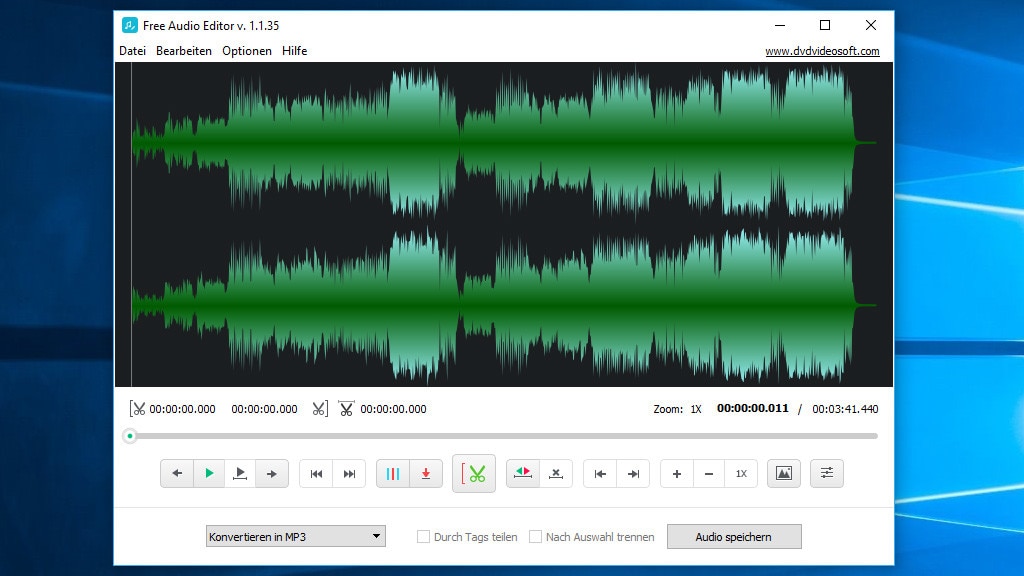Open the Bearbeiten menu
1024x576 pixels.
(x=184, y=50)
